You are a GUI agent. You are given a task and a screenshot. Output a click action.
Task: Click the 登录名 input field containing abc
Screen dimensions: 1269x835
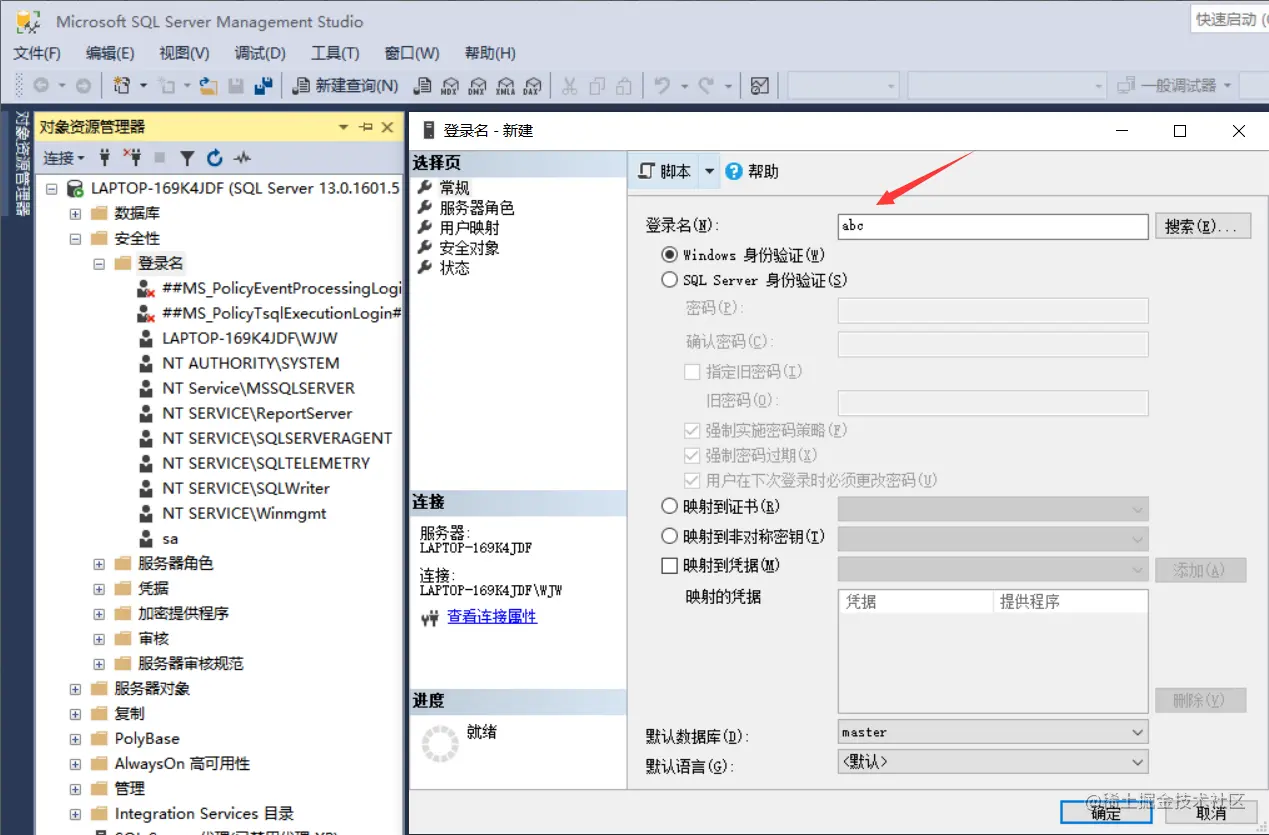[x=992, y=226]
